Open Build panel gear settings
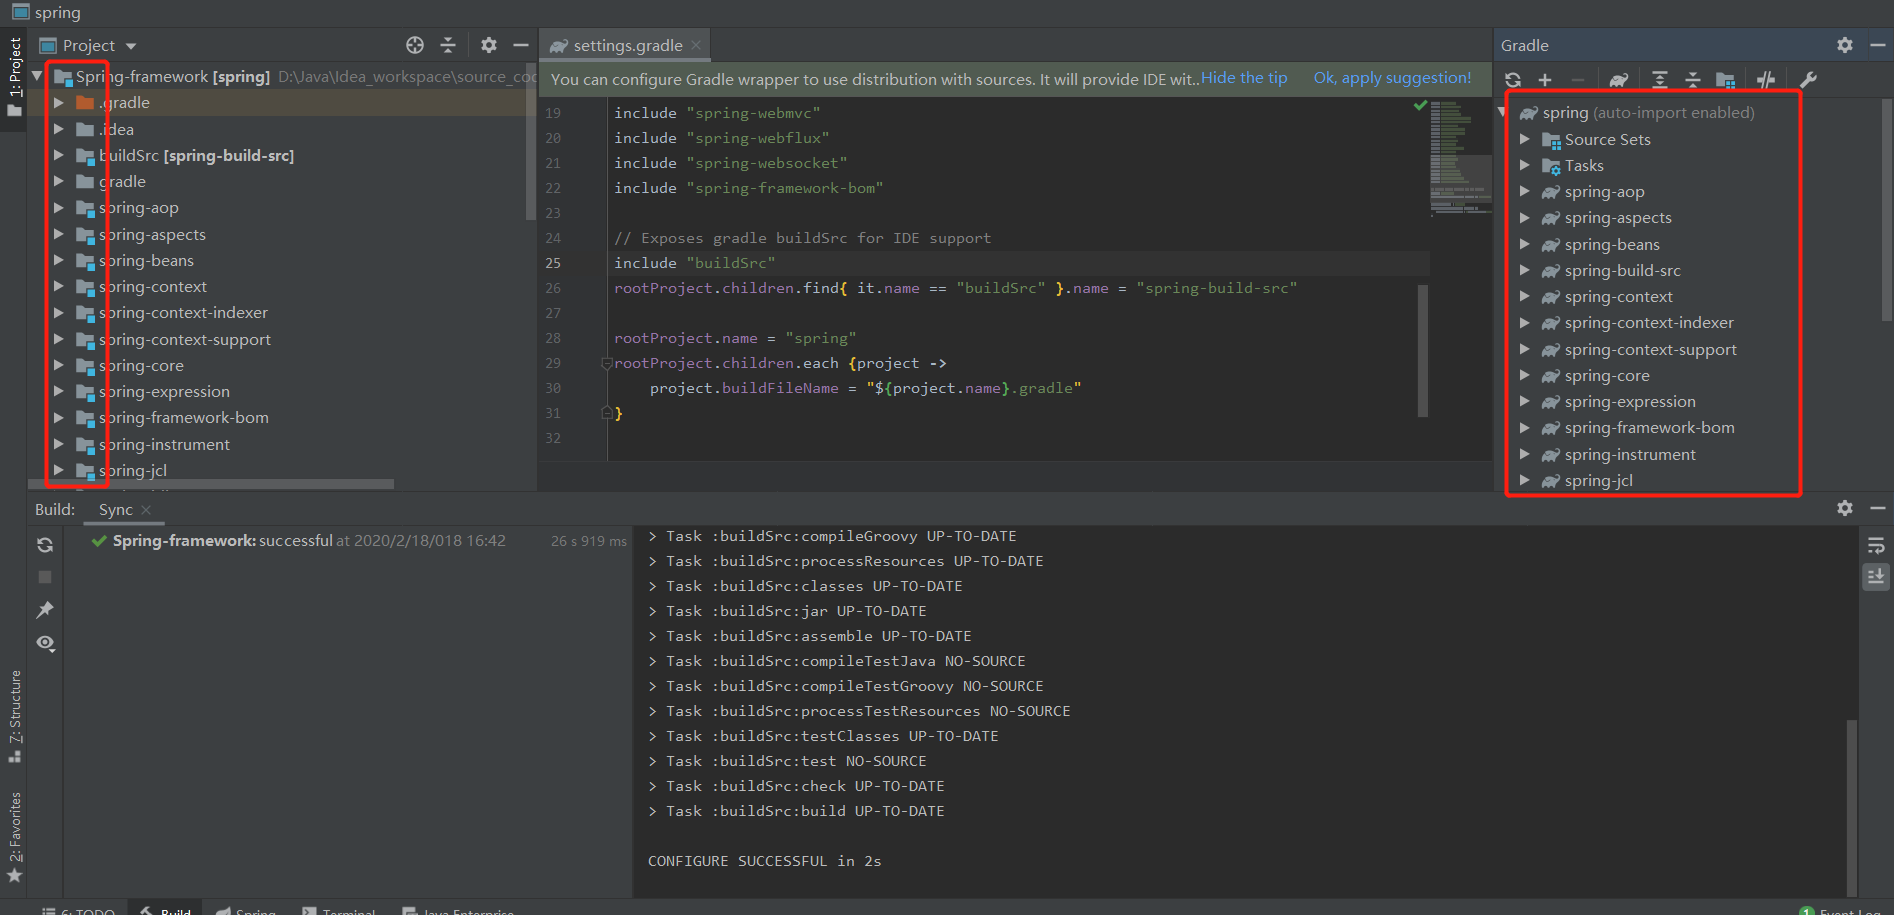This screenshot has height=915, width=1894. (1845, 508)
